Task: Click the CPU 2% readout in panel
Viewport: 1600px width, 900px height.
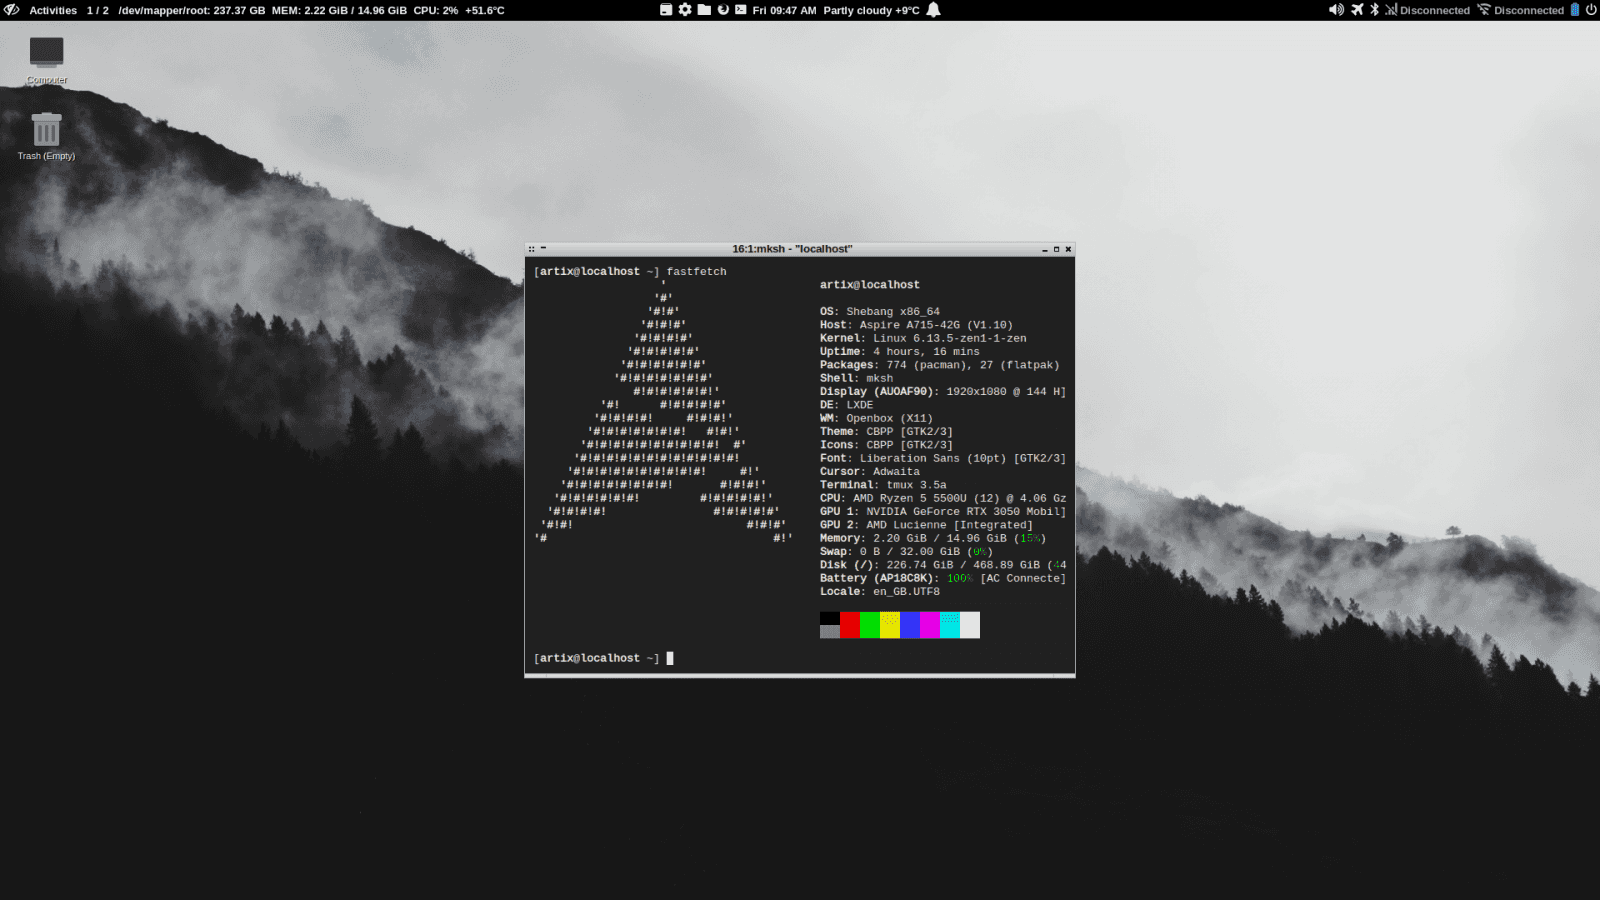Action: [435, 10]
